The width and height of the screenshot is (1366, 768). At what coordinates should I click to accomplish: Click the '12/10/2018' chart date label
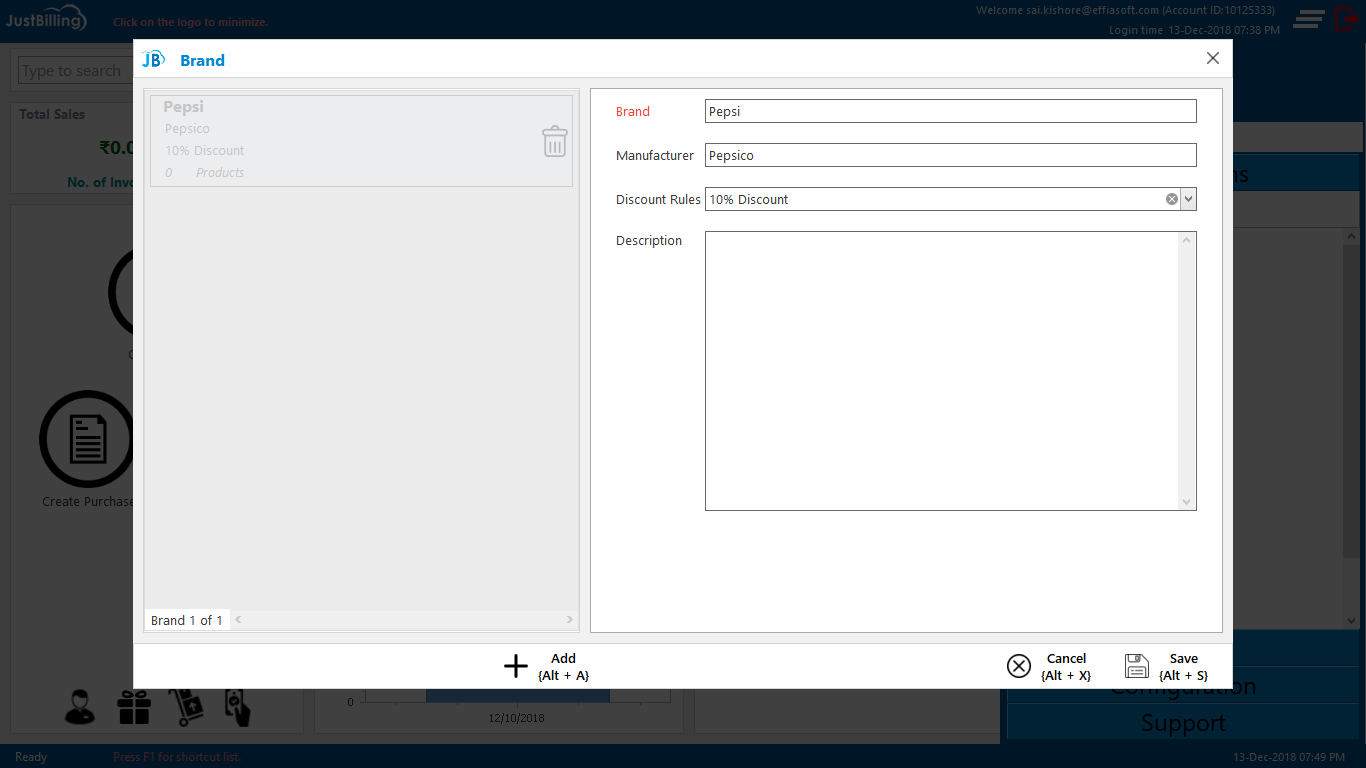[x=517, y=718]
